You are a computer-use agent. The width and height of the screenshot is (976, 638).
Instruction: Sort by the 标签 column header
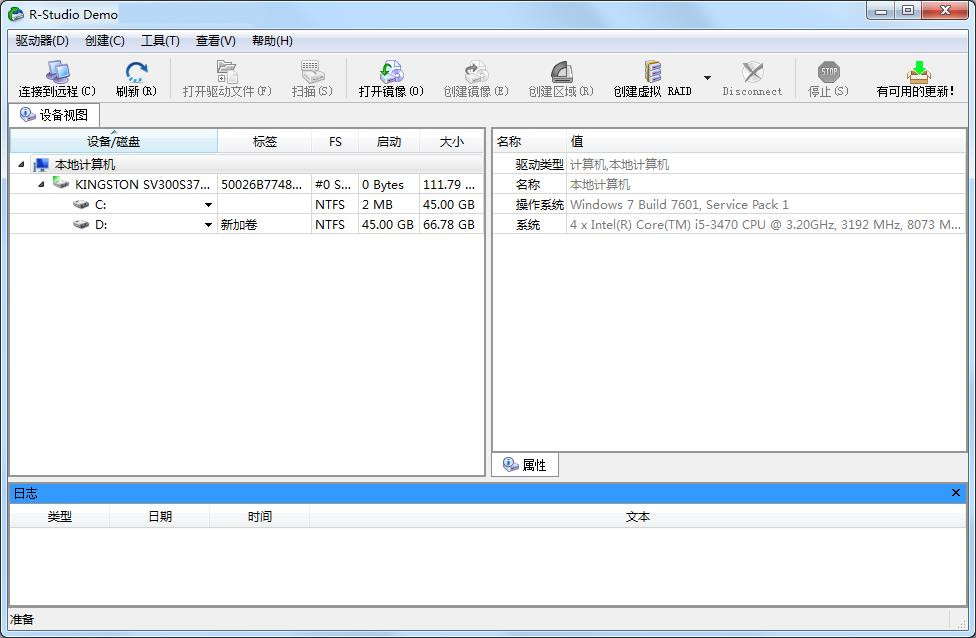265,141
